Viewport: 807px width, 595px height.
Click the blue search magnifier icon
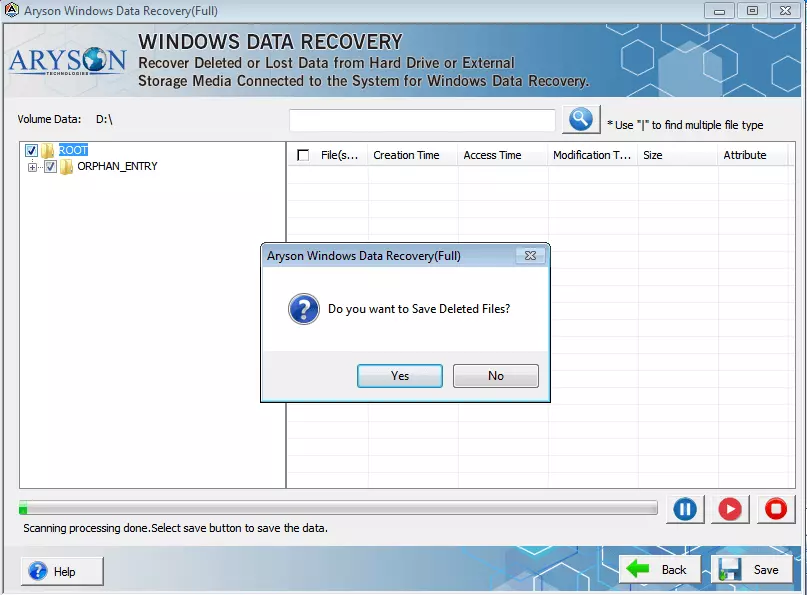coord(580,118)
